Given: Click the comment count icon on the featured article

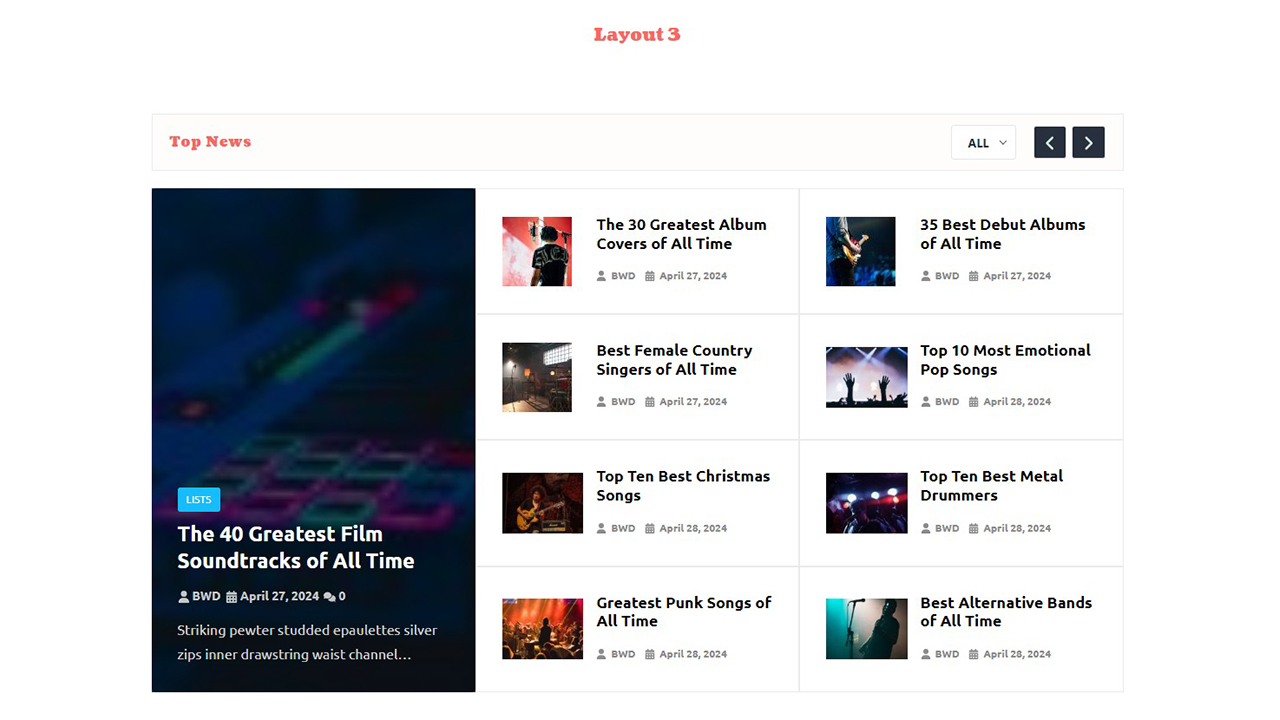Looking at the screenshot, I should (x=330, y=596).
